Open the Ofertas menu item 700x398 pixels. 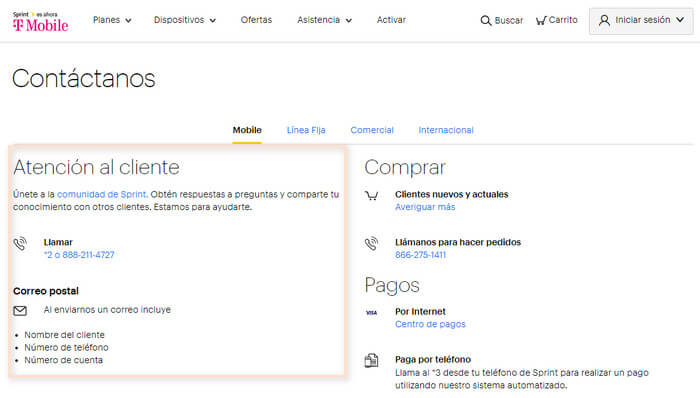coord(256,20)
